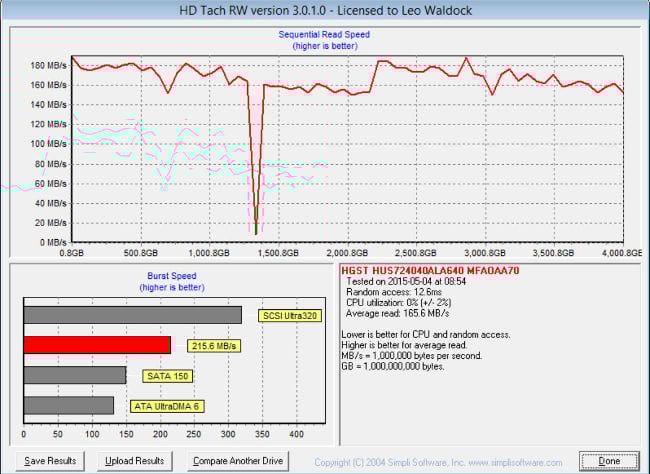Click the 215.6 MB/s burst label
The width and height of the screenshot is (650, 474).
pyautogui.click(x=213, y=346)
